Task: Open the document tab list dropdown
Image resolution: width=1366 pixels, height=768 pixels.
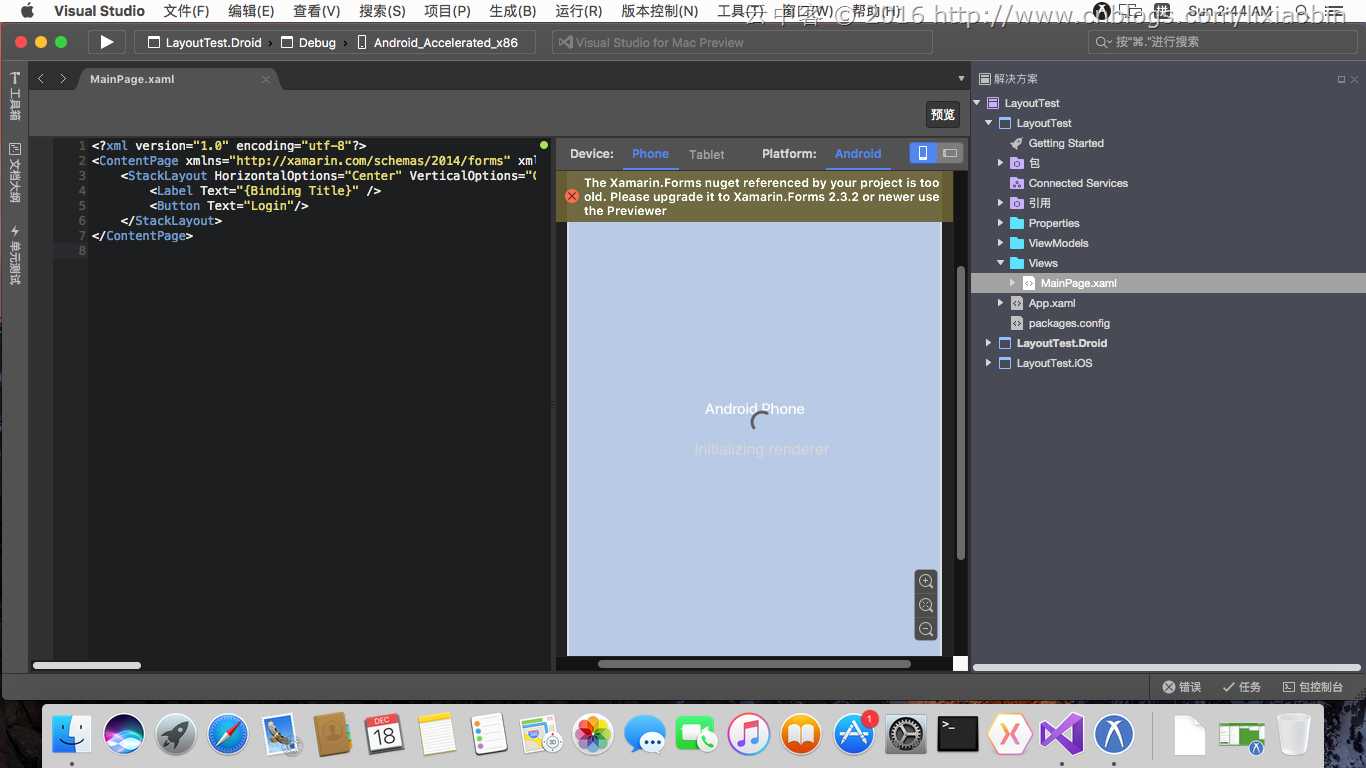Action: (x=961, y=79)
